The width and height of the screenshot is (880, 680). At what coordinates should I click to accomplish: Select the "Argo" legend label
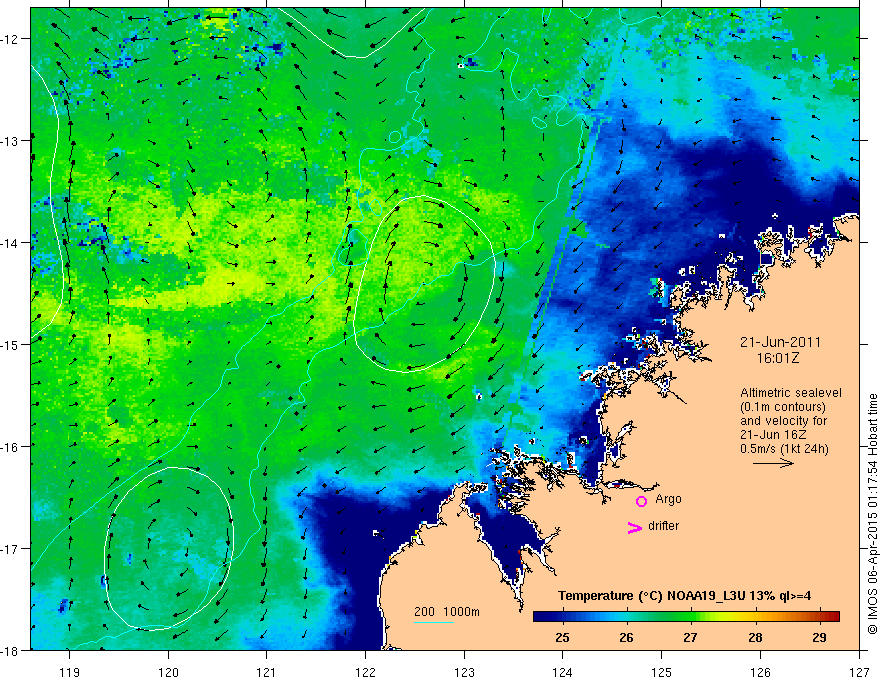[668, 499]
